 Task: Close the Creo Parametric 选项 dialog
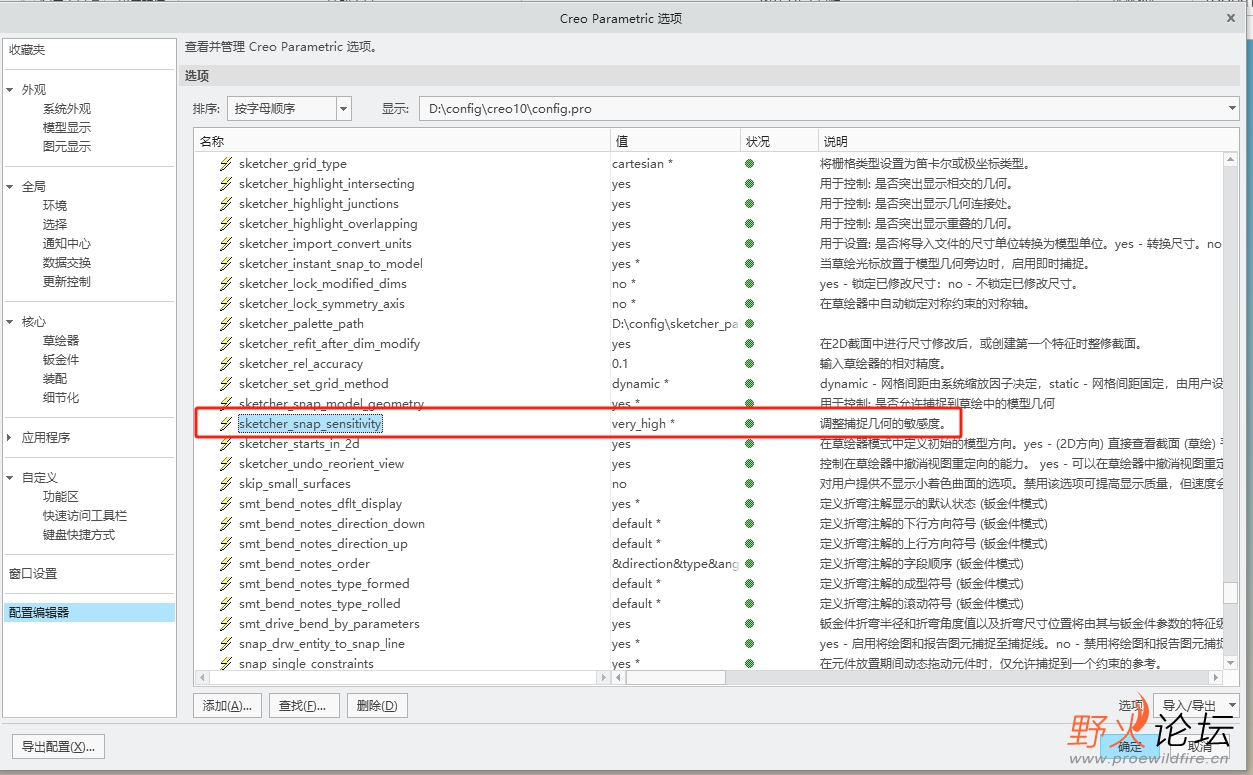pyautogui.click(x=1231, y=18)
